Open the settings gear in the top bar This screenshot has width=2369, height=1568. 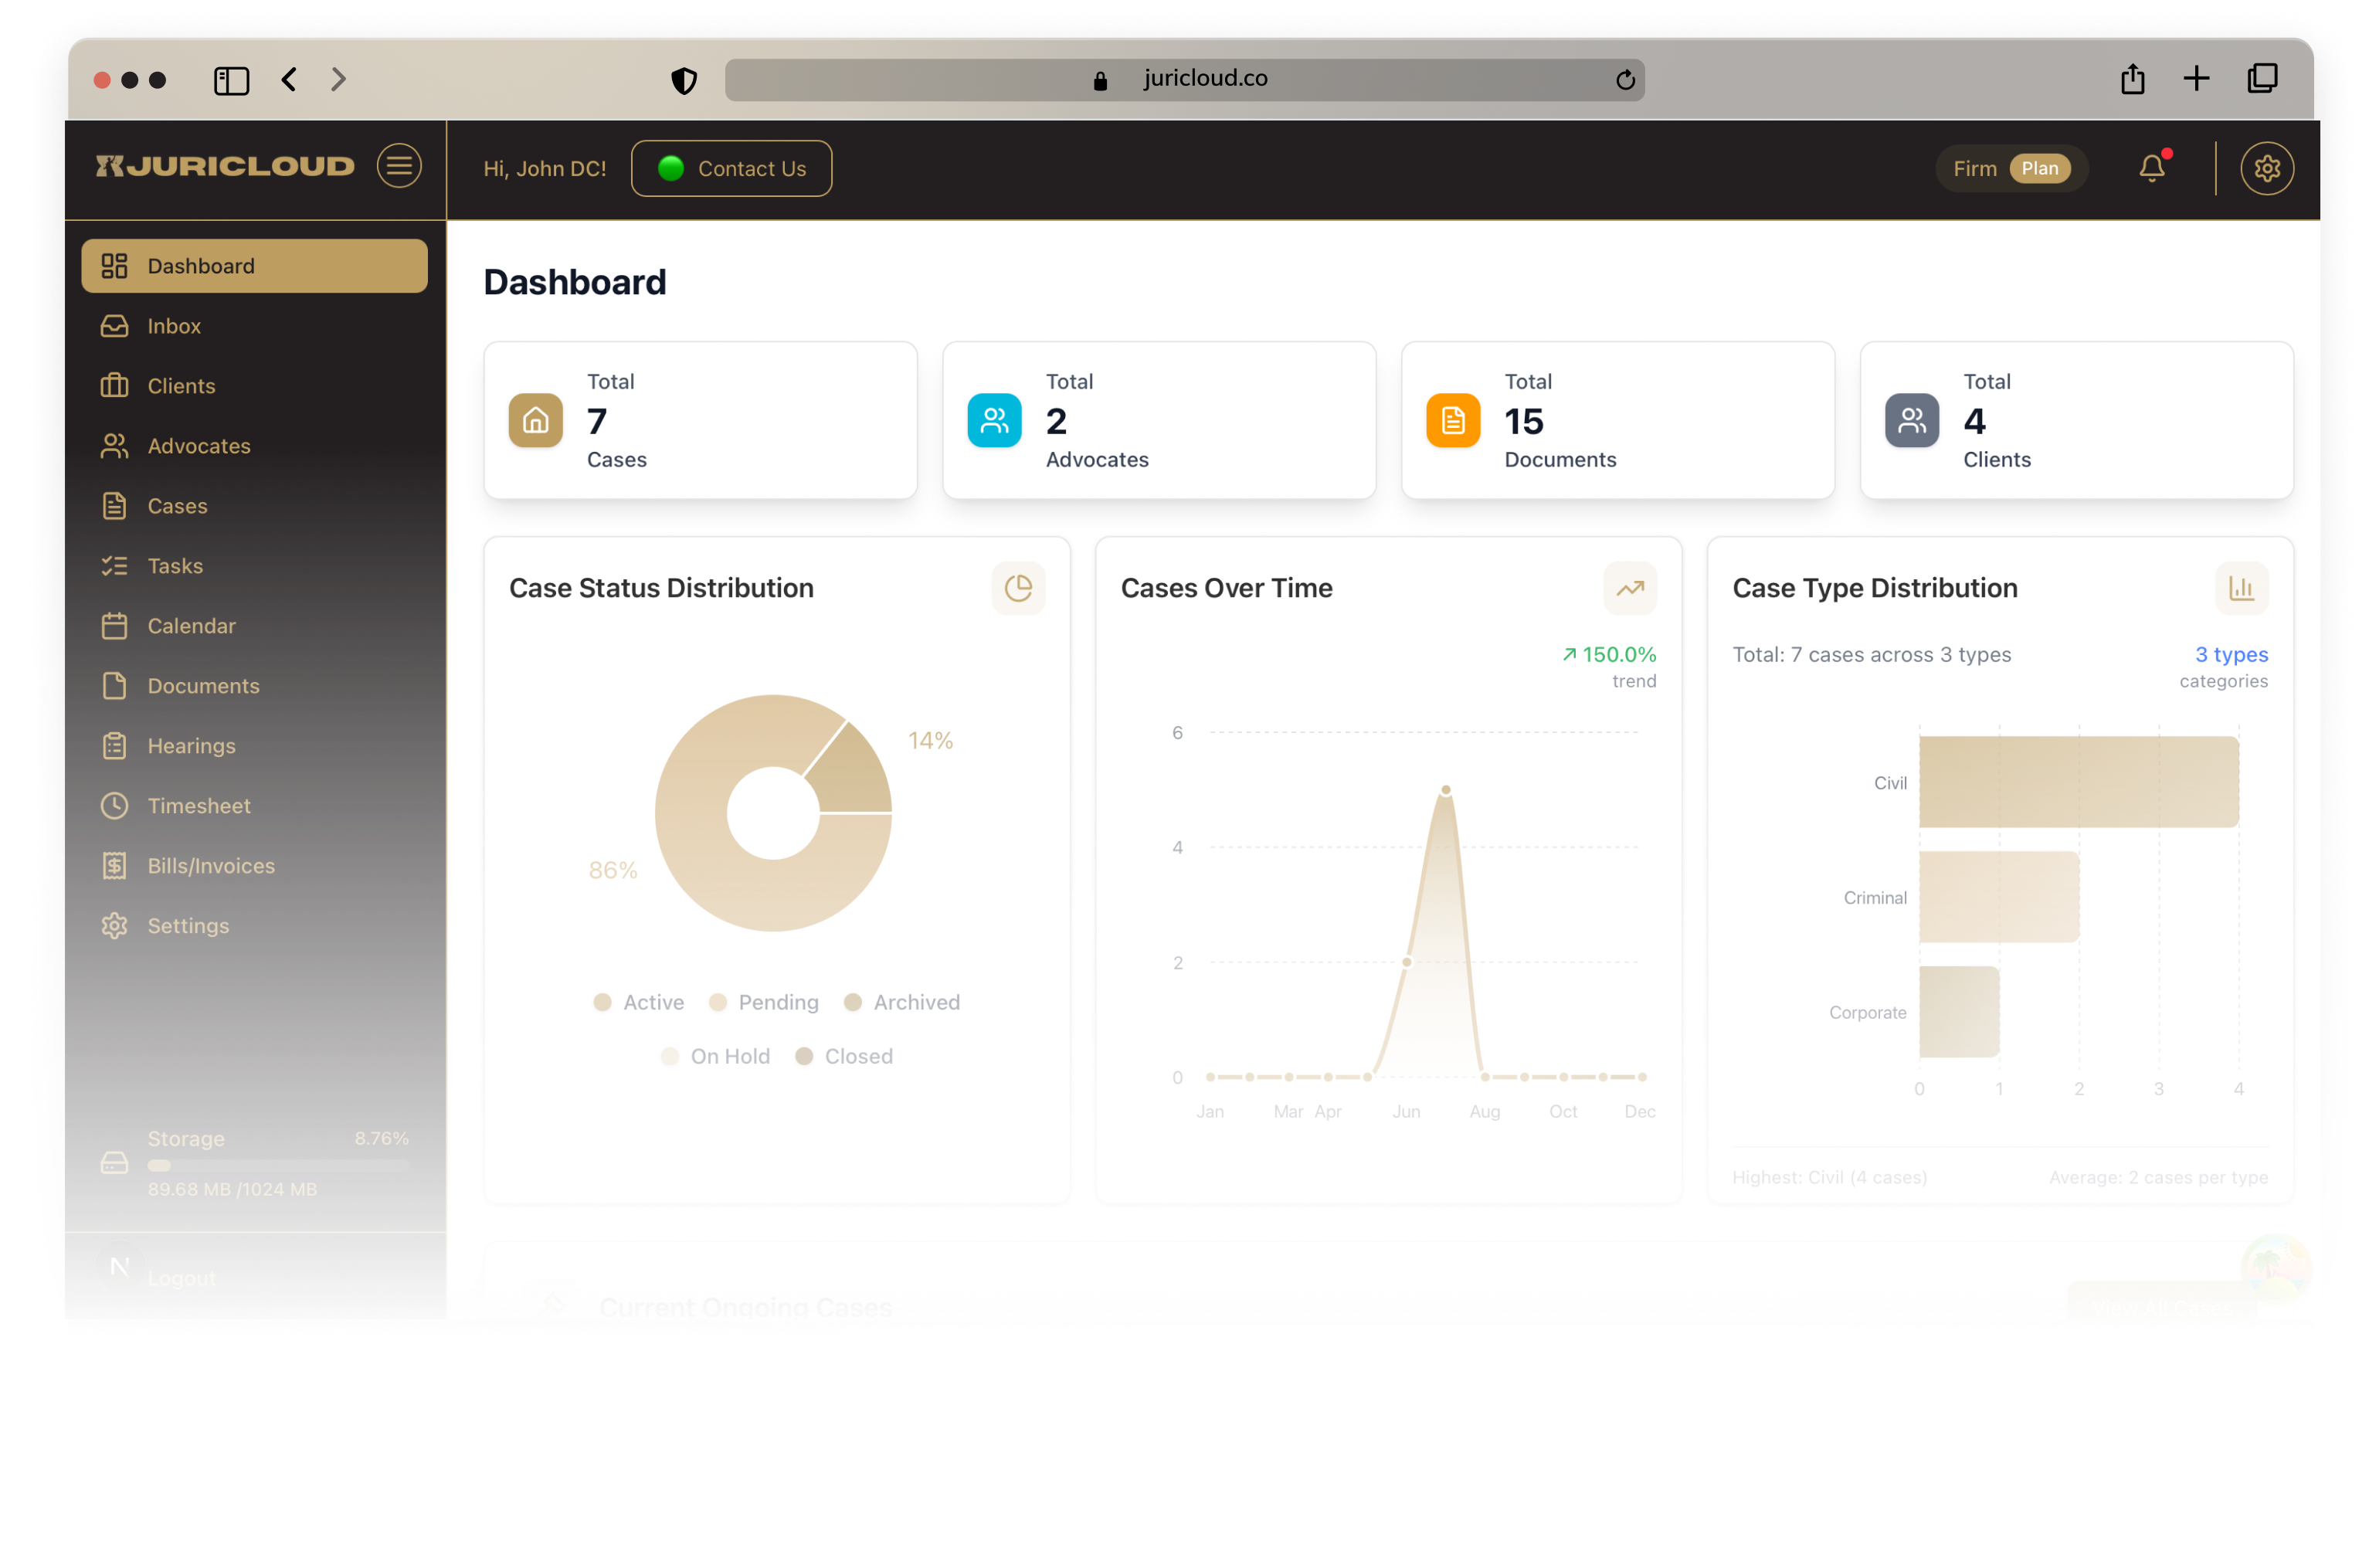[2267, 168]
